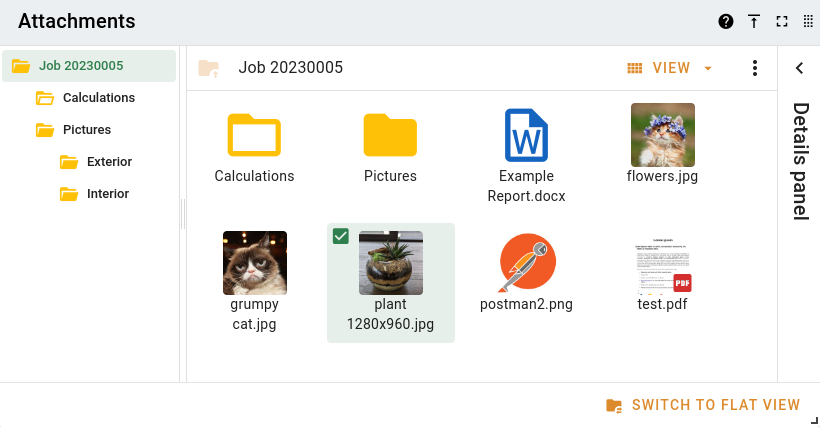Select Job 20230005 in folder tree
Image resolution: width=820 pixels, height=427 pixels.
pyautogui.click(x=81, y=66)
